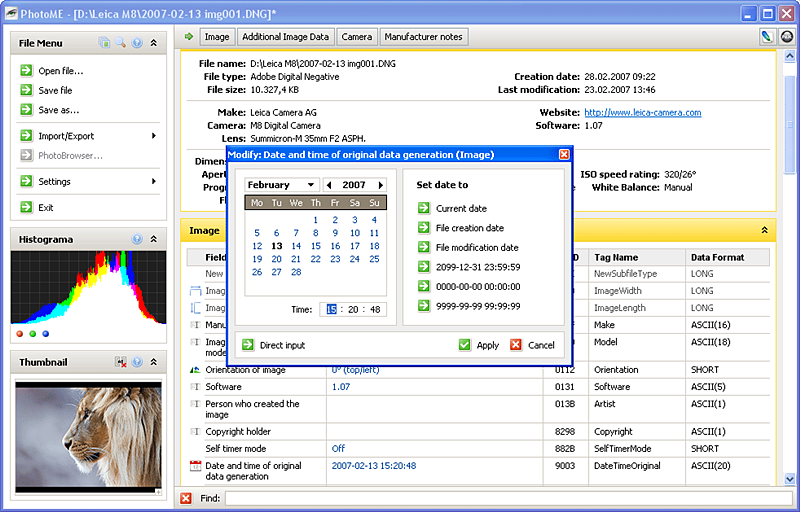Collapse the Histograma panel
Image resolution: width=800 pixels, height=512 pixels.
[x=154, y=239]
